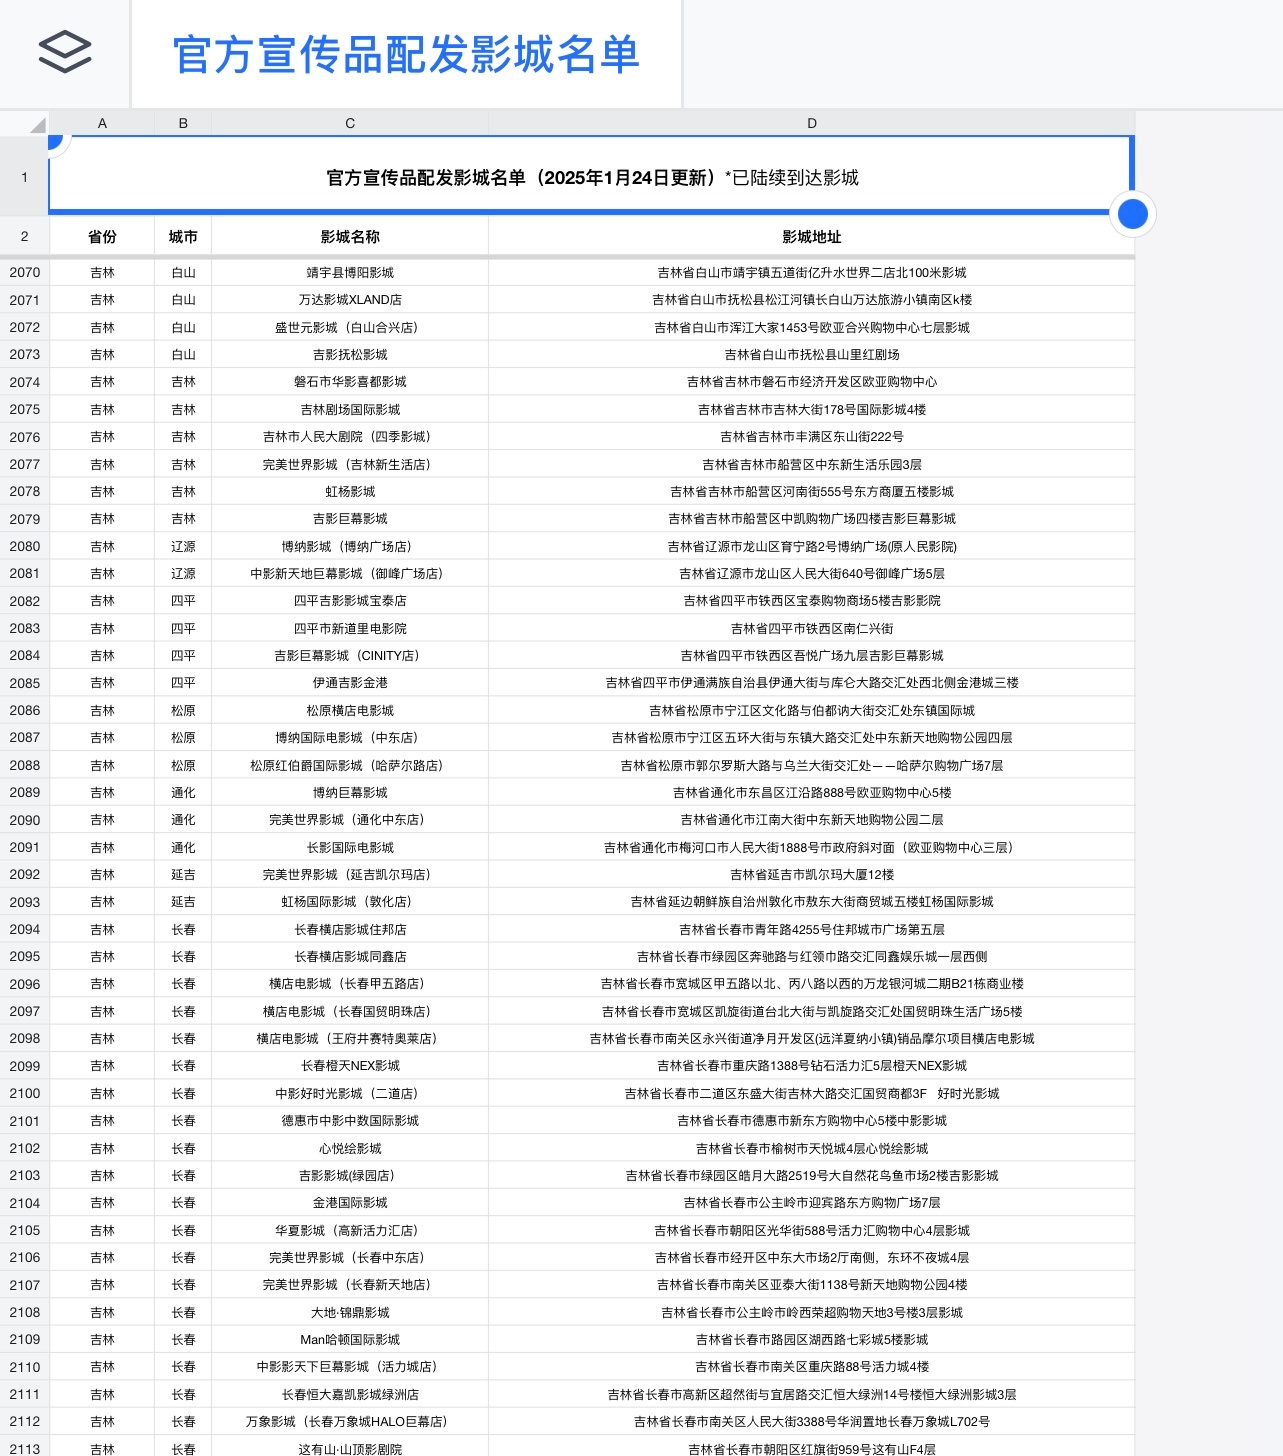Click cell 长春横店影城住邦店
This screenshot has width=1283, height=1456.
pos(350,929)
